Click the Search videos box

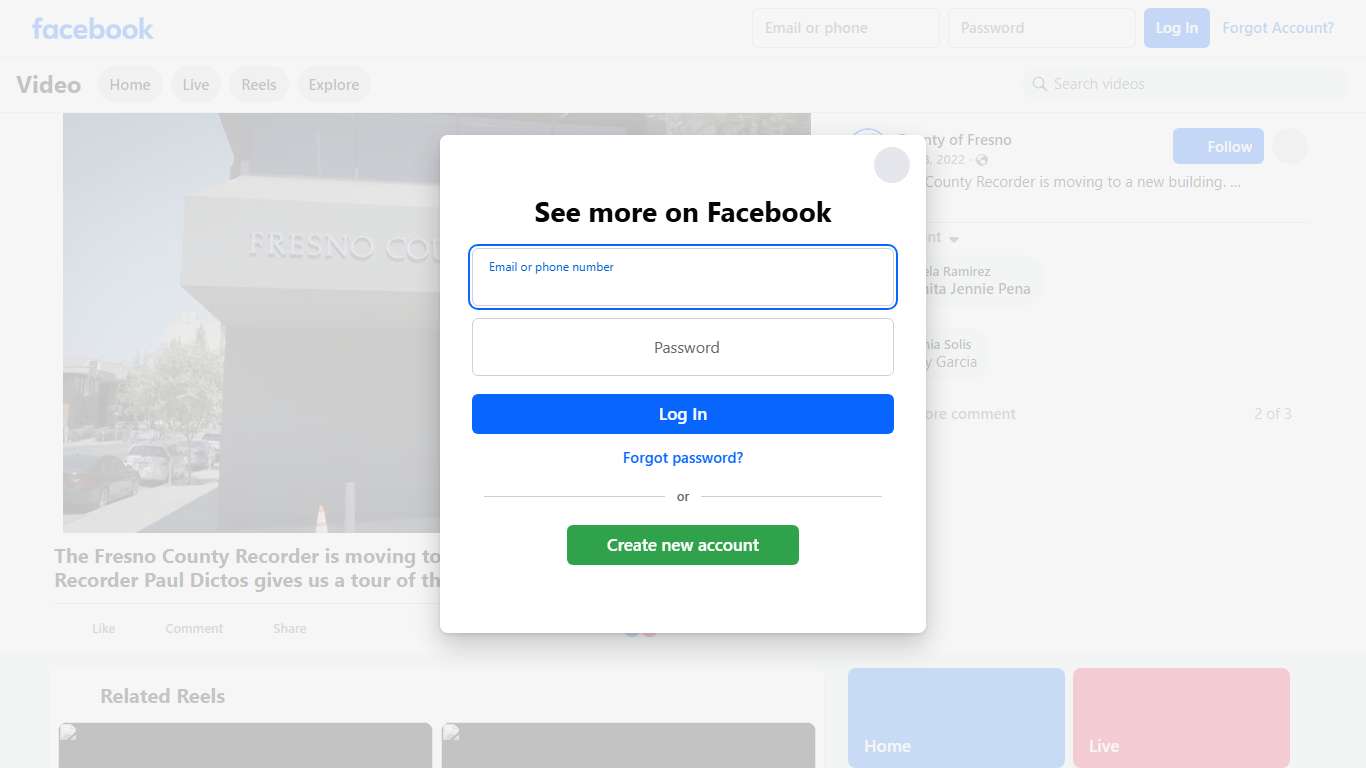pyautogui.click(x=1185, y=84)
